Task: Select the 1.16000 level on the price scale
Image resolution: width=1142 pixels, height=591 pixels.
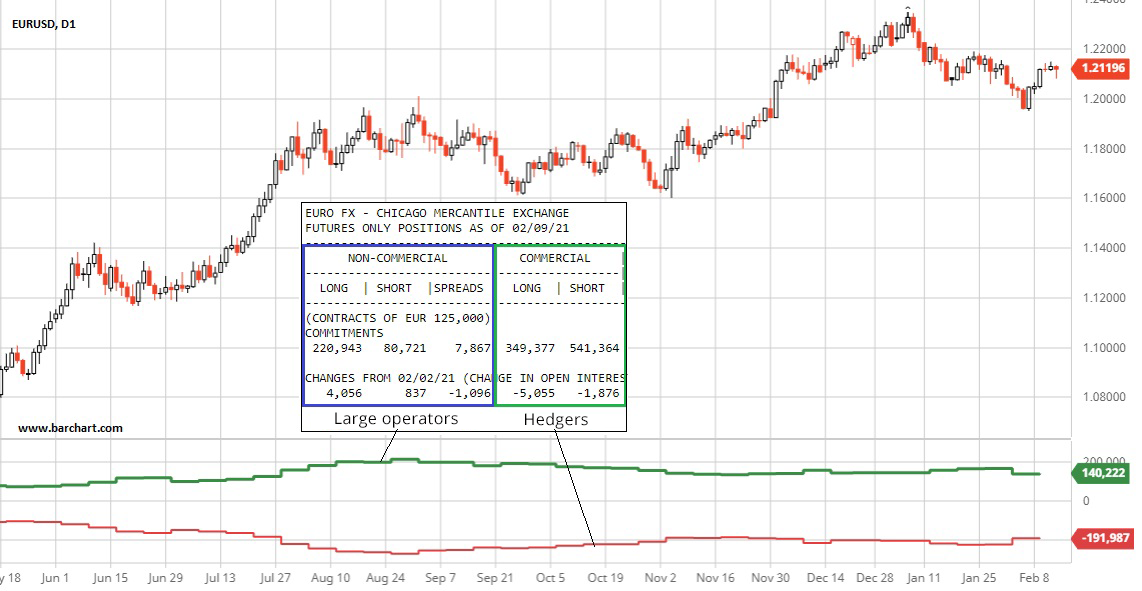Action: 1104,198
